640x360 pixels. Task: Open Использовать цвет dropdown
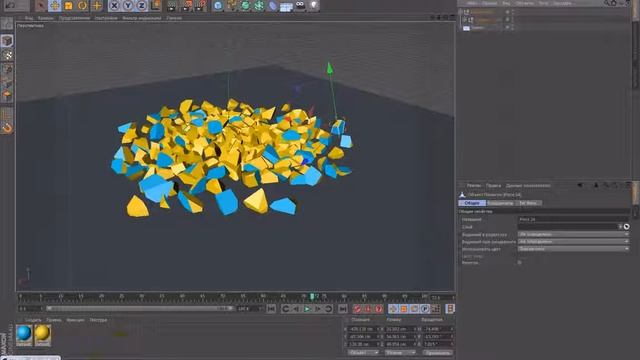point(573,249)
